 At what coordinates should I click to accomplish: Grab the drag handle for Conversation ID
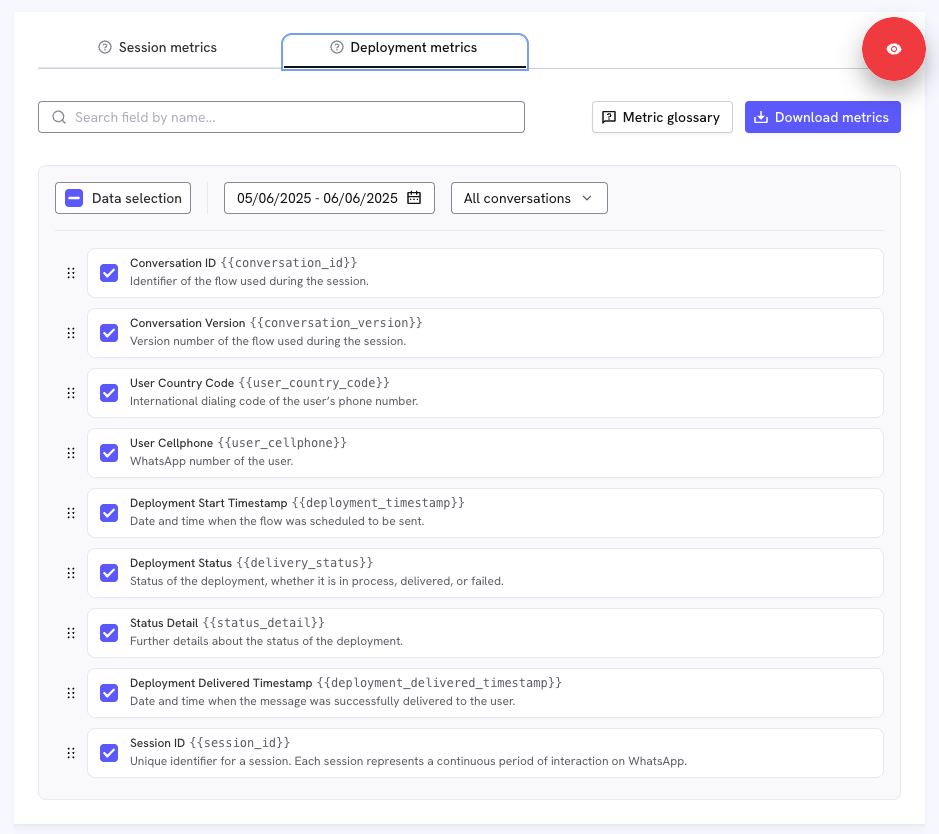[x=71, y=273]
